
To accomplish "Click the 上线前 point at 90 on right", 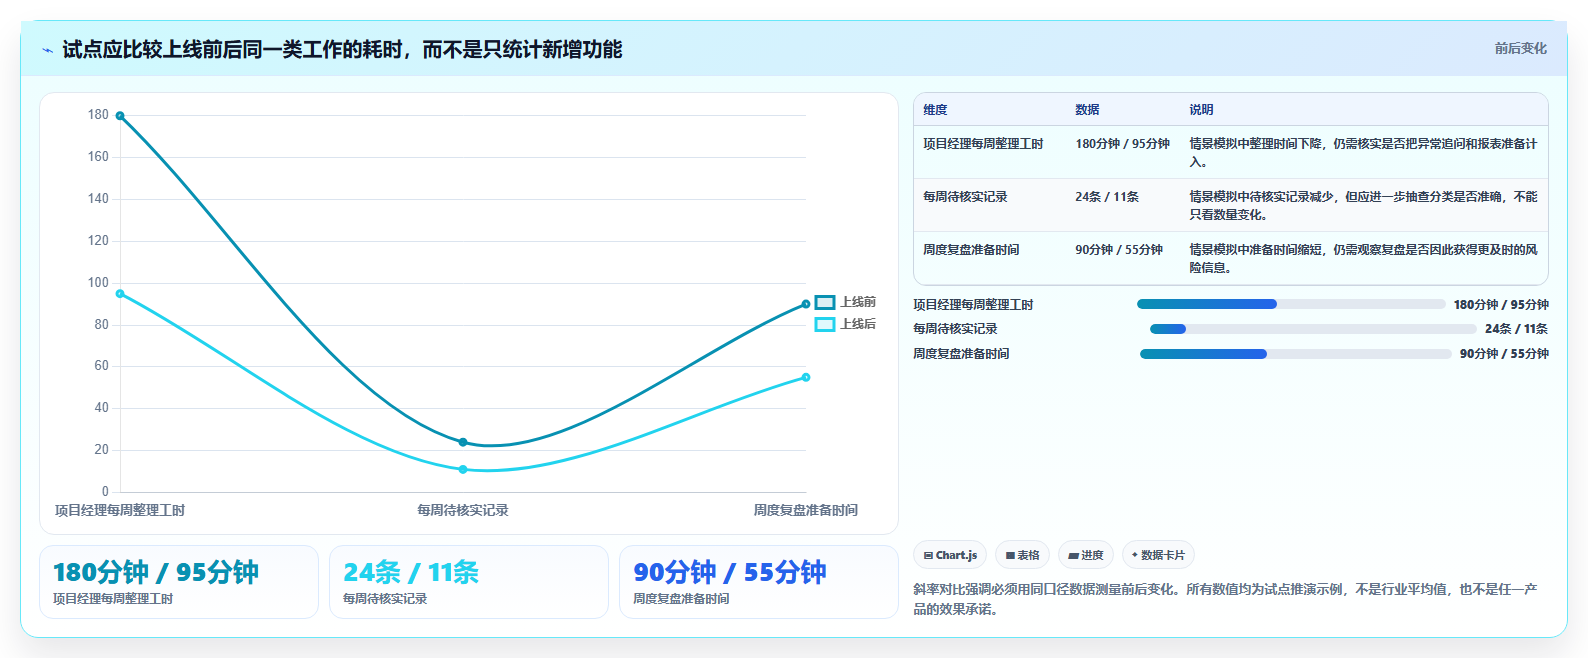I will click(x=806, y=304).
